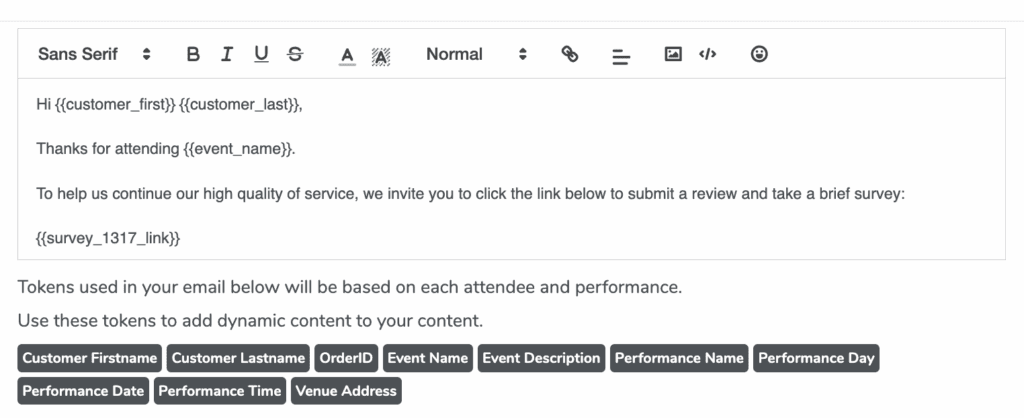Image resolution: width=1024 pixels, height=418 pixels.
Task: Expand the Sans Serif font dropdown
Action: 94,55
